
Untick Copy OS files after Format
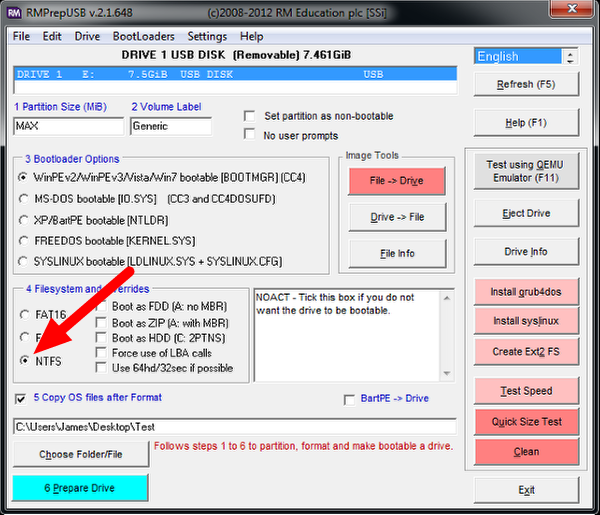(x=21, y=399)
